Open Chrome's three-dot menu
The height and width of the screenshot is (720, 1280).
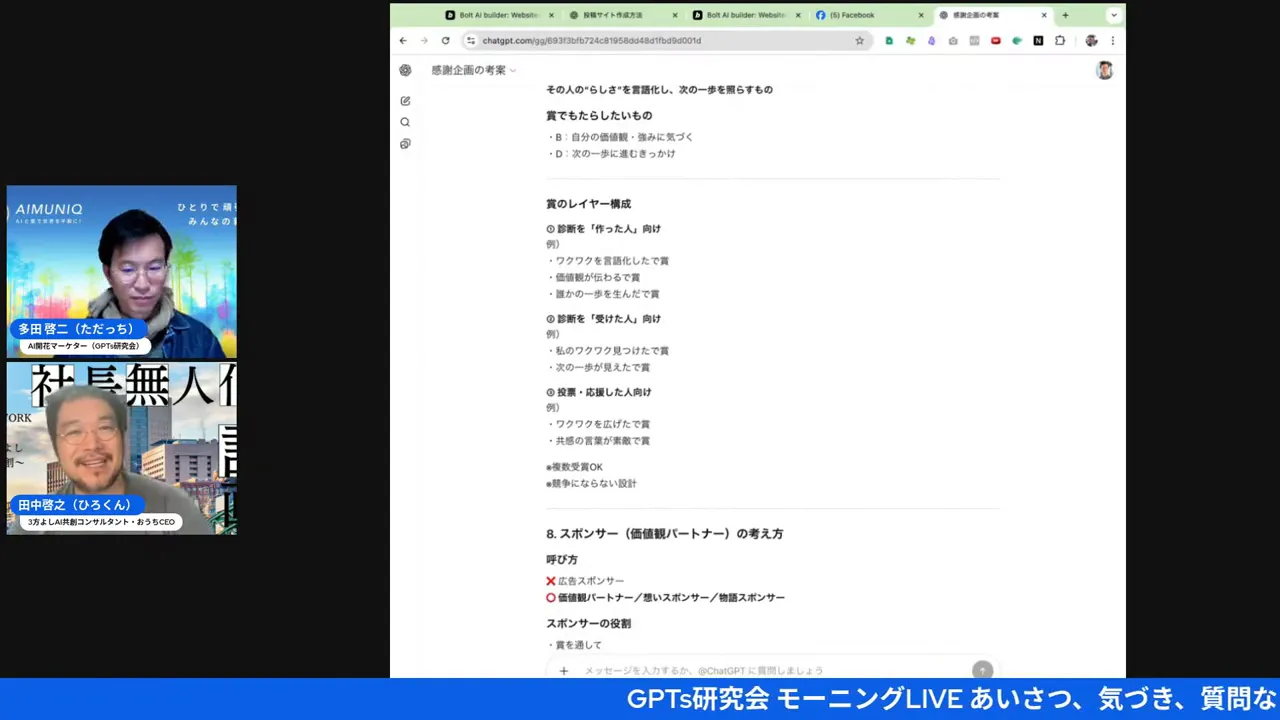click(x=1113, y=40)
